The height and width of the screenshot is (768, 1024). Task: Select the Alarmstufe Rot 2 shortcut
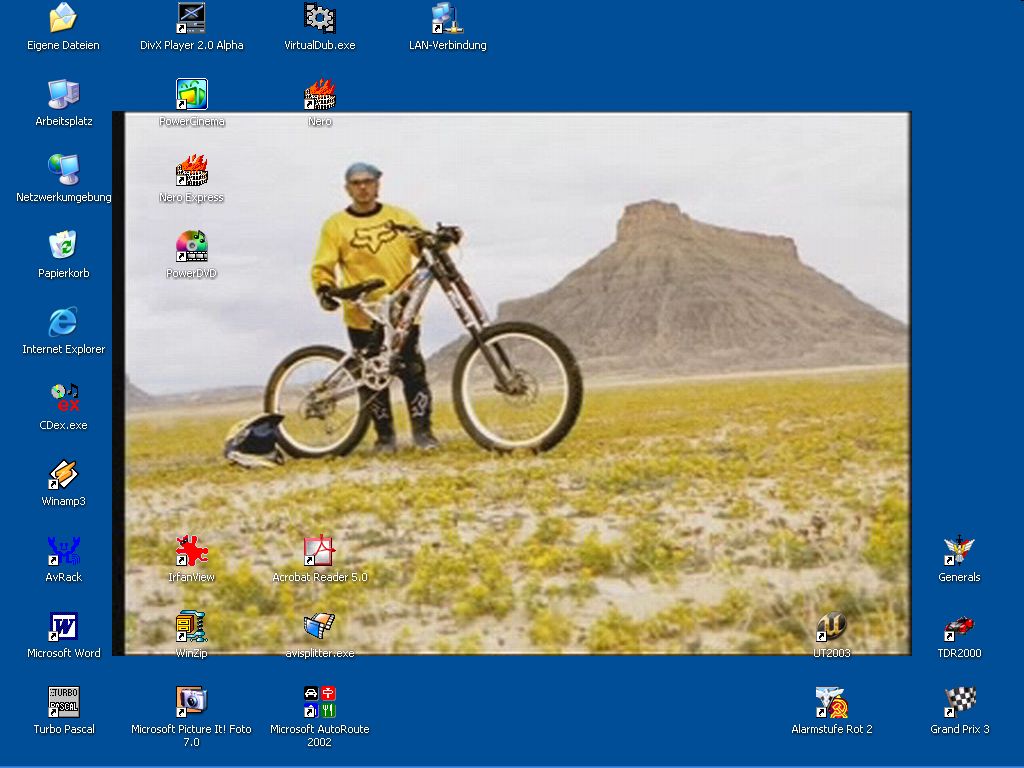click(x=831, y=702)
